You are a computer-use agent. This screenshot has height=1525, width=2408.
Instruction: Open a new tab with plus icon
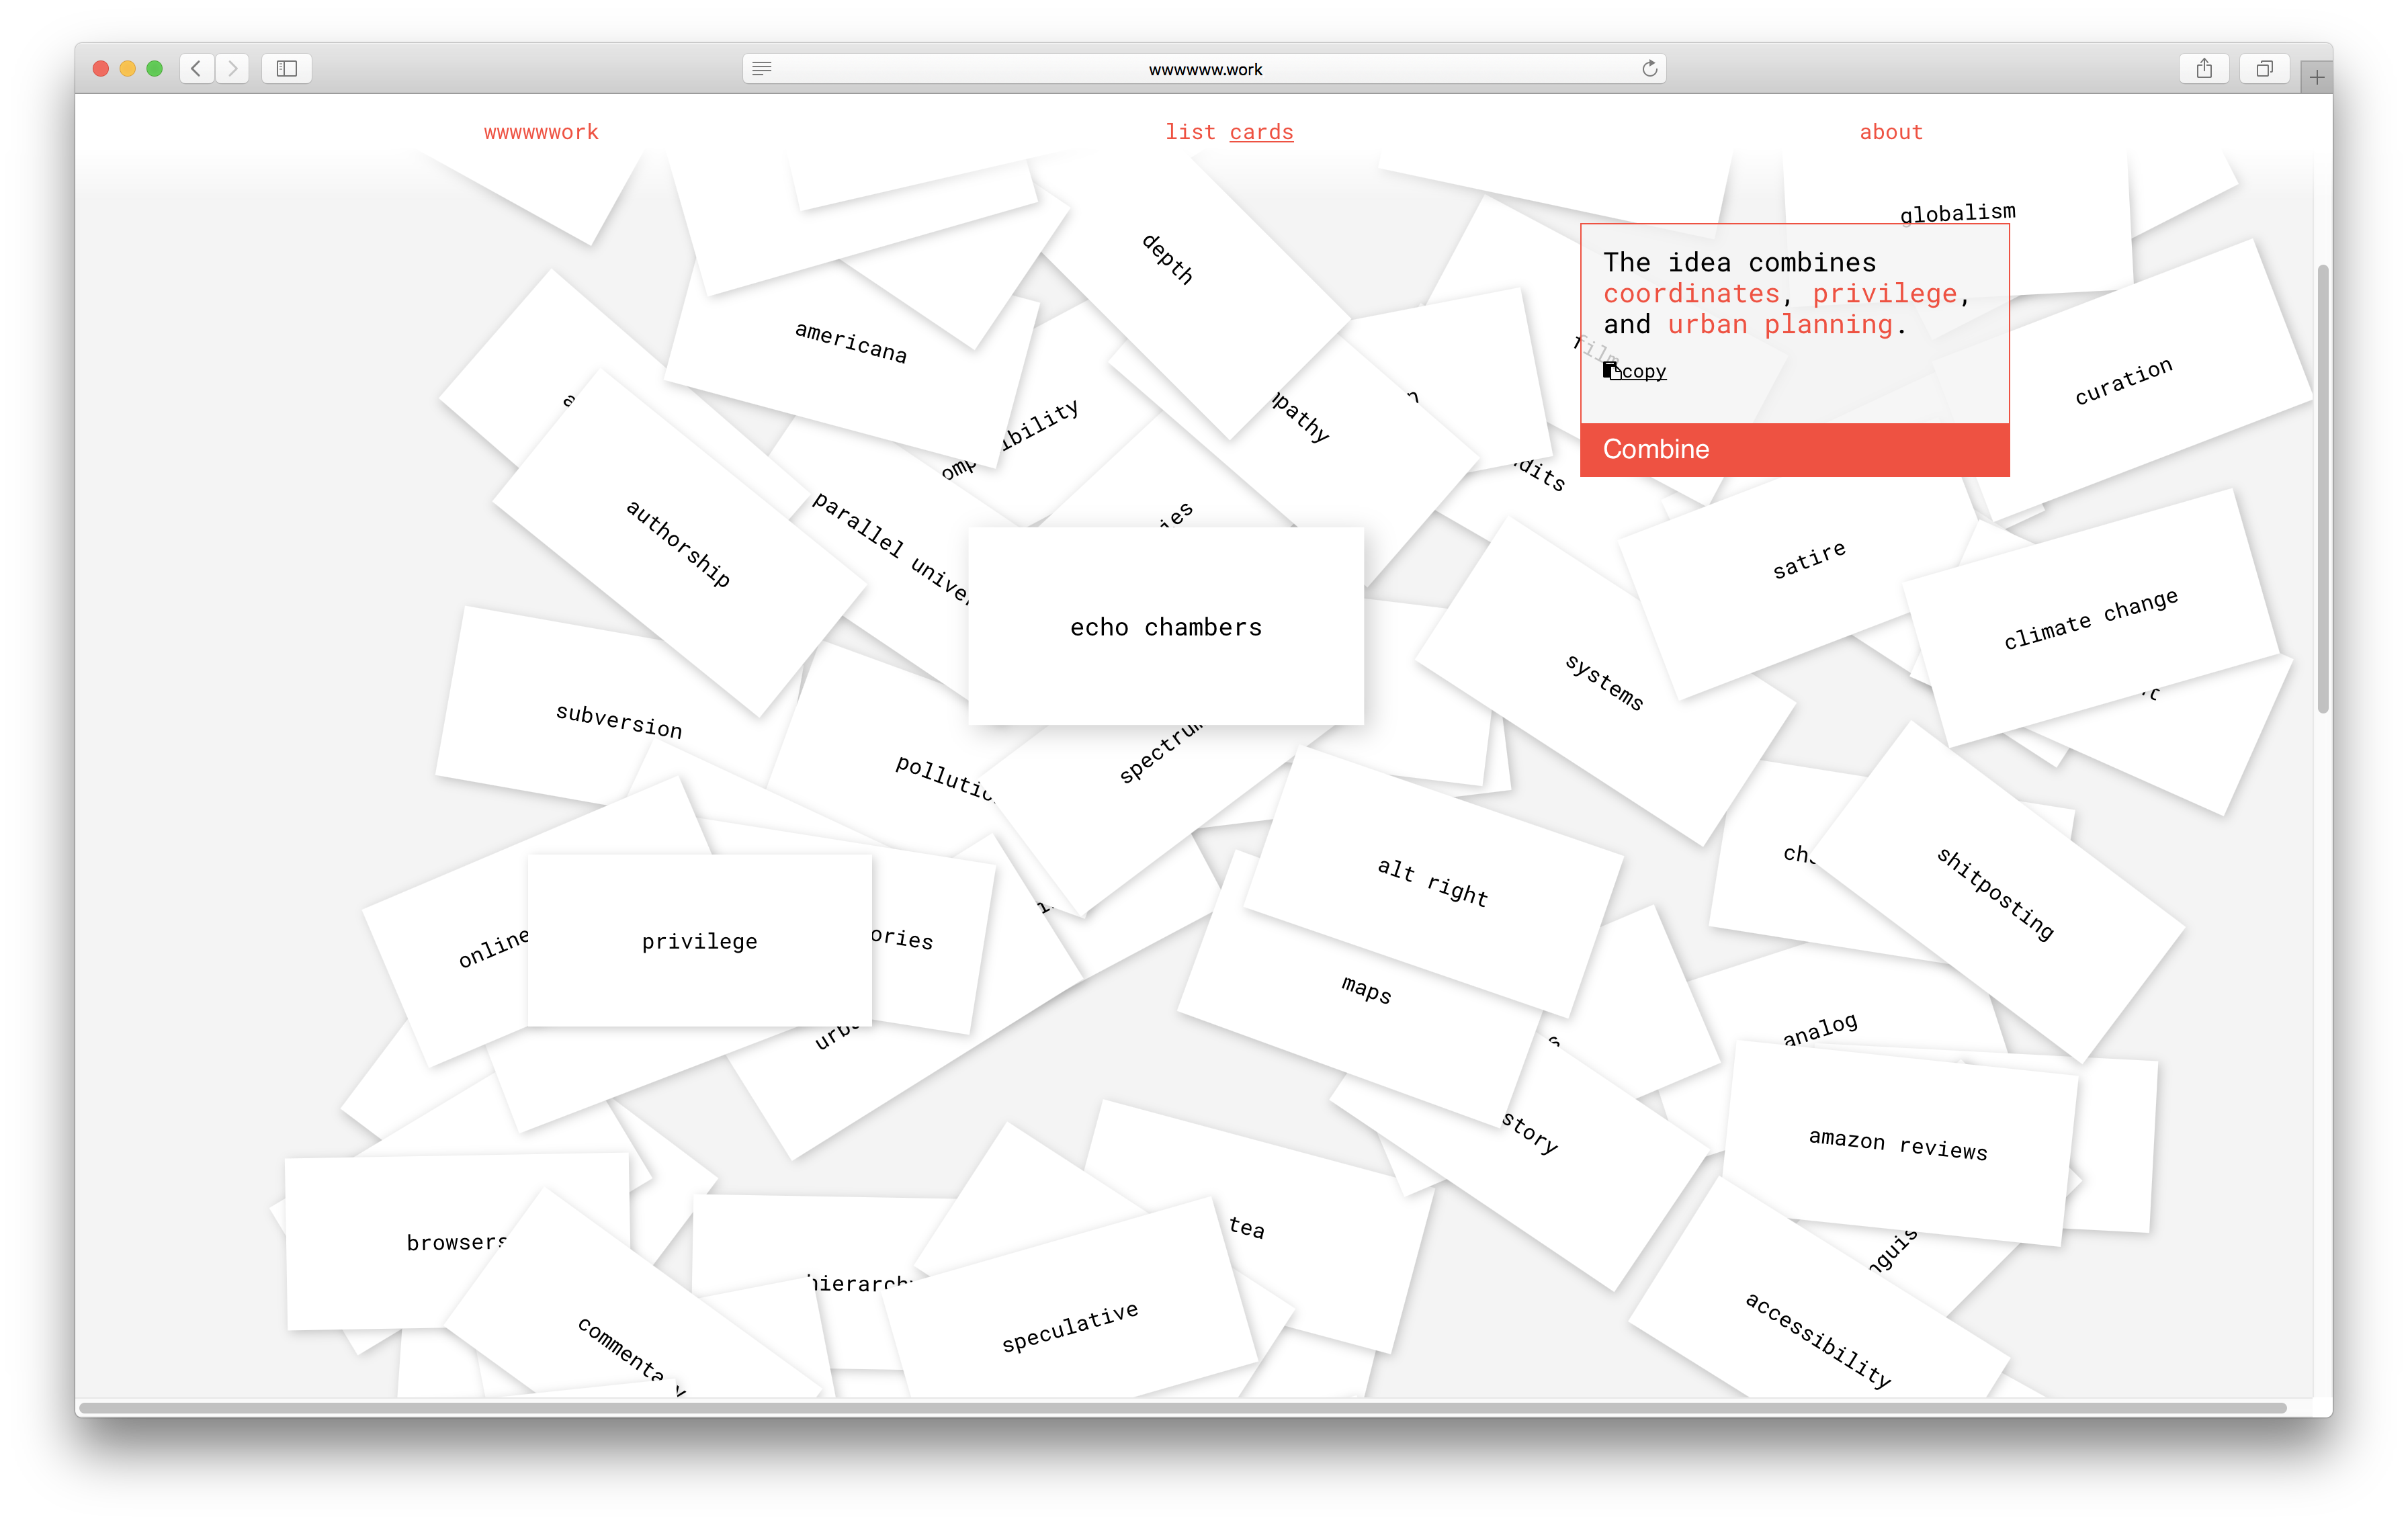coord(2316,77)
